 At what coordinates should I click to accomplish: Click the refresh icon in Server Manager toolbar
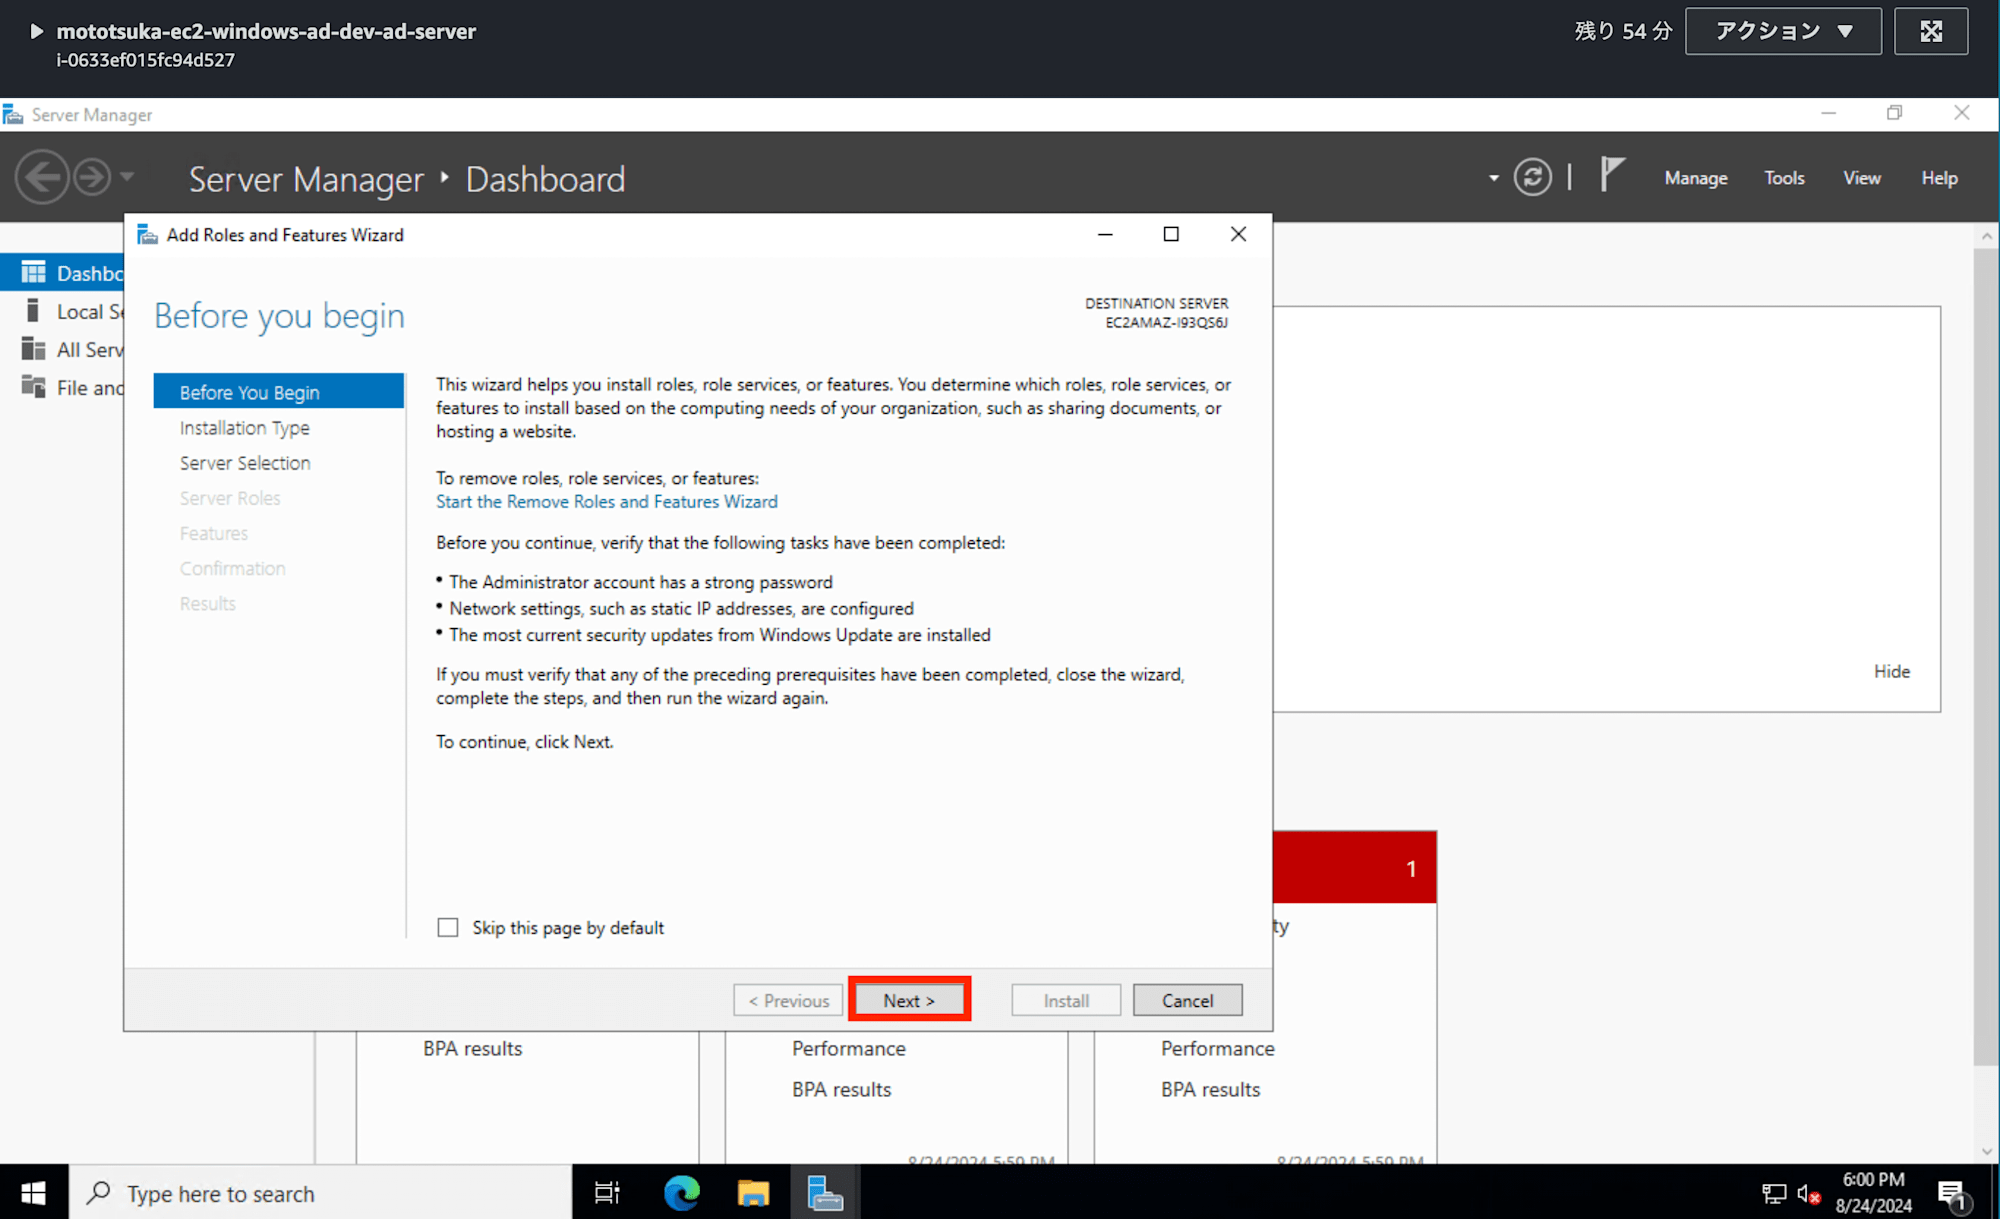coord(1533,177)
